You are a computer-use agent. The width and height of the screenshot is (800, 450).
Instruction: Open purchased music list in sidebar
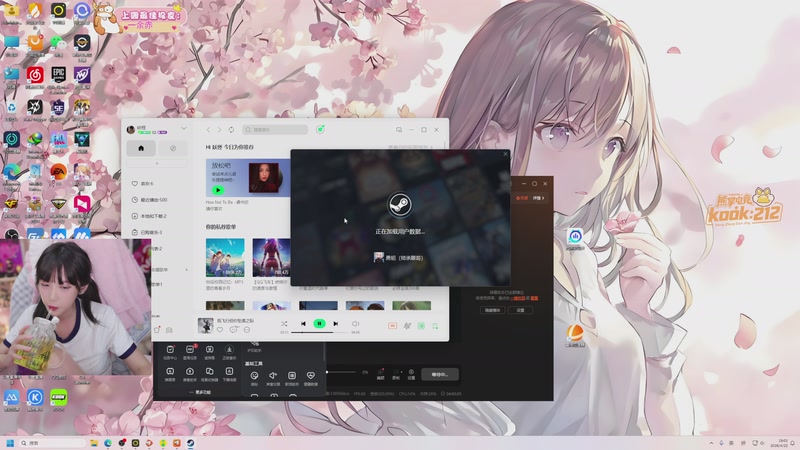coord(147,232)
